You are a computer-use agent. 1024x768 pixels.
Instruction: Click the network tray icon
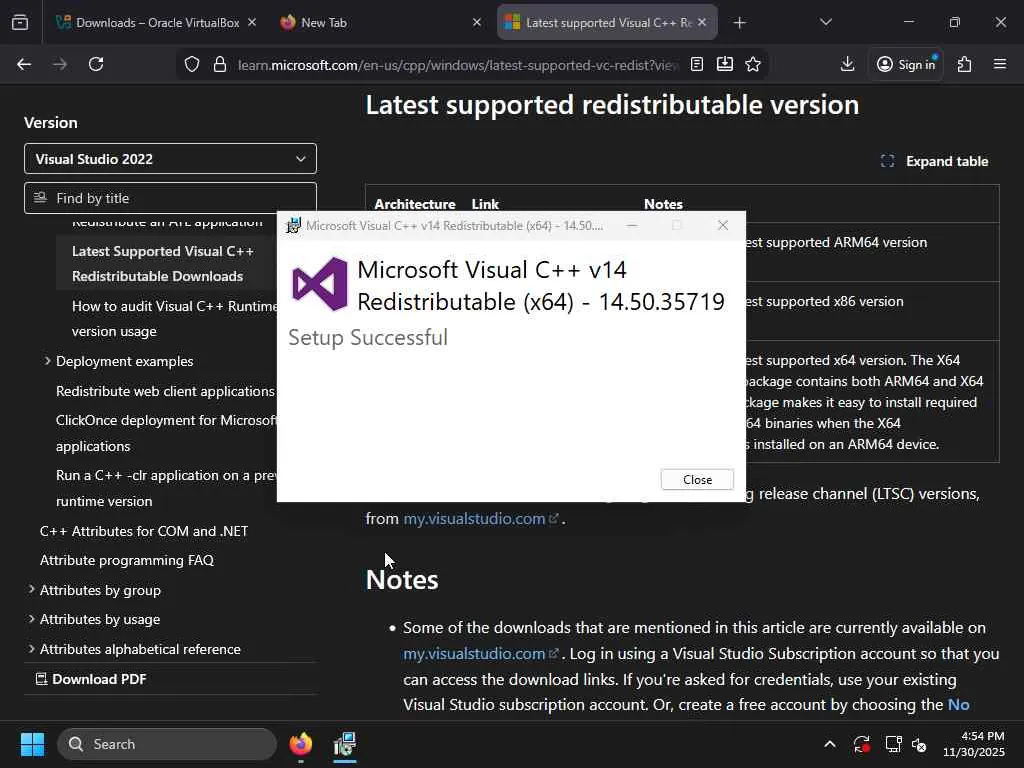tap(893, 744)
